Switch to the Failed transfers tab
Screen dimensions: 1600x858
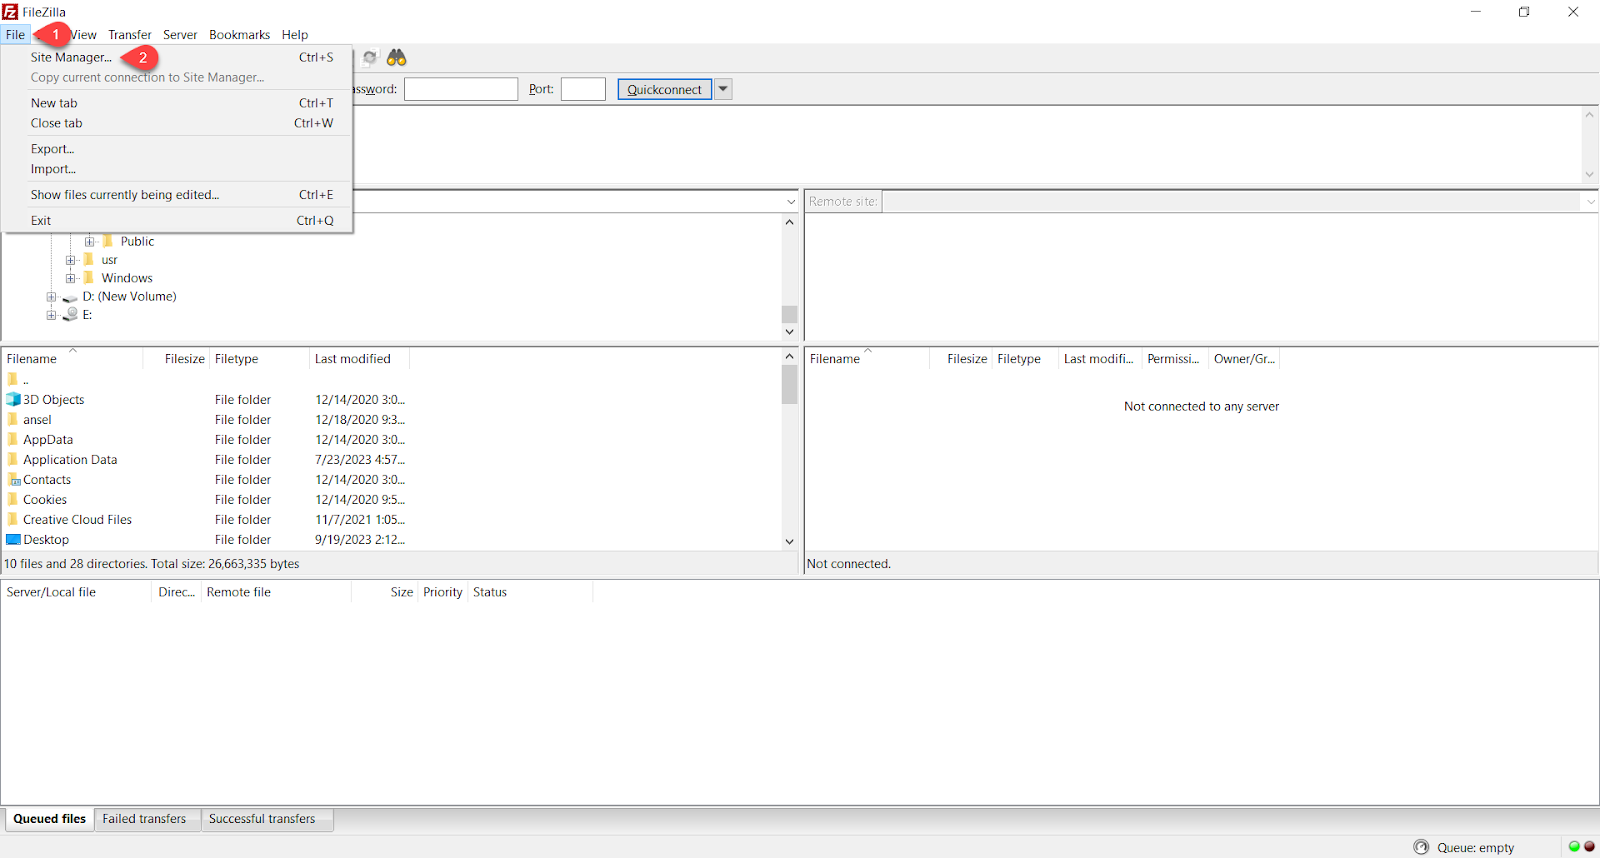[144, 819]
